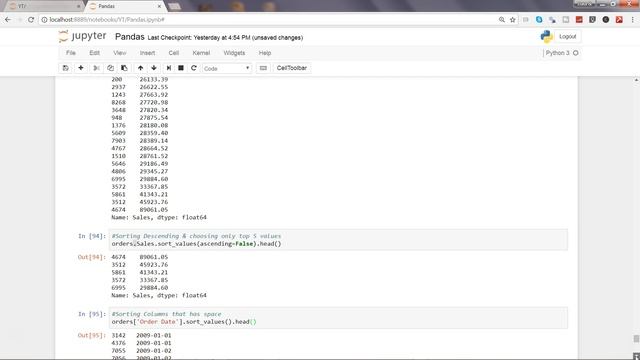
Task: Click the value 45923.76 in Out[94]
Action: point(154,265)
